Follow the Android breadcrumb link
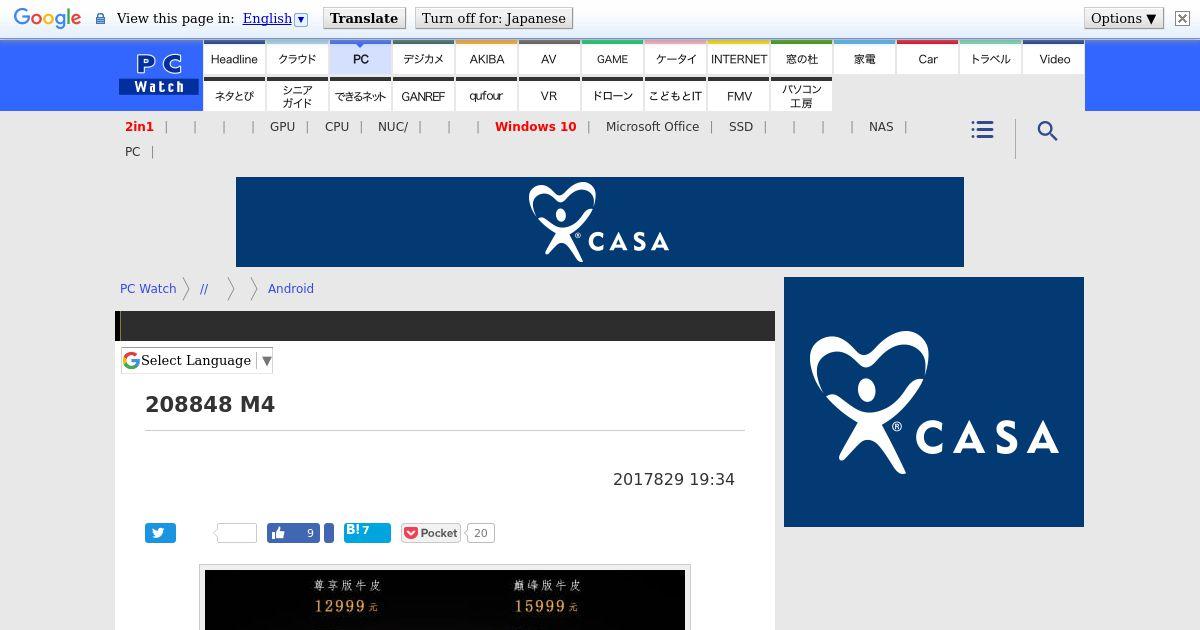This screenshot has height=630, width=1200. pyautogui.click(x=291, y=288)
